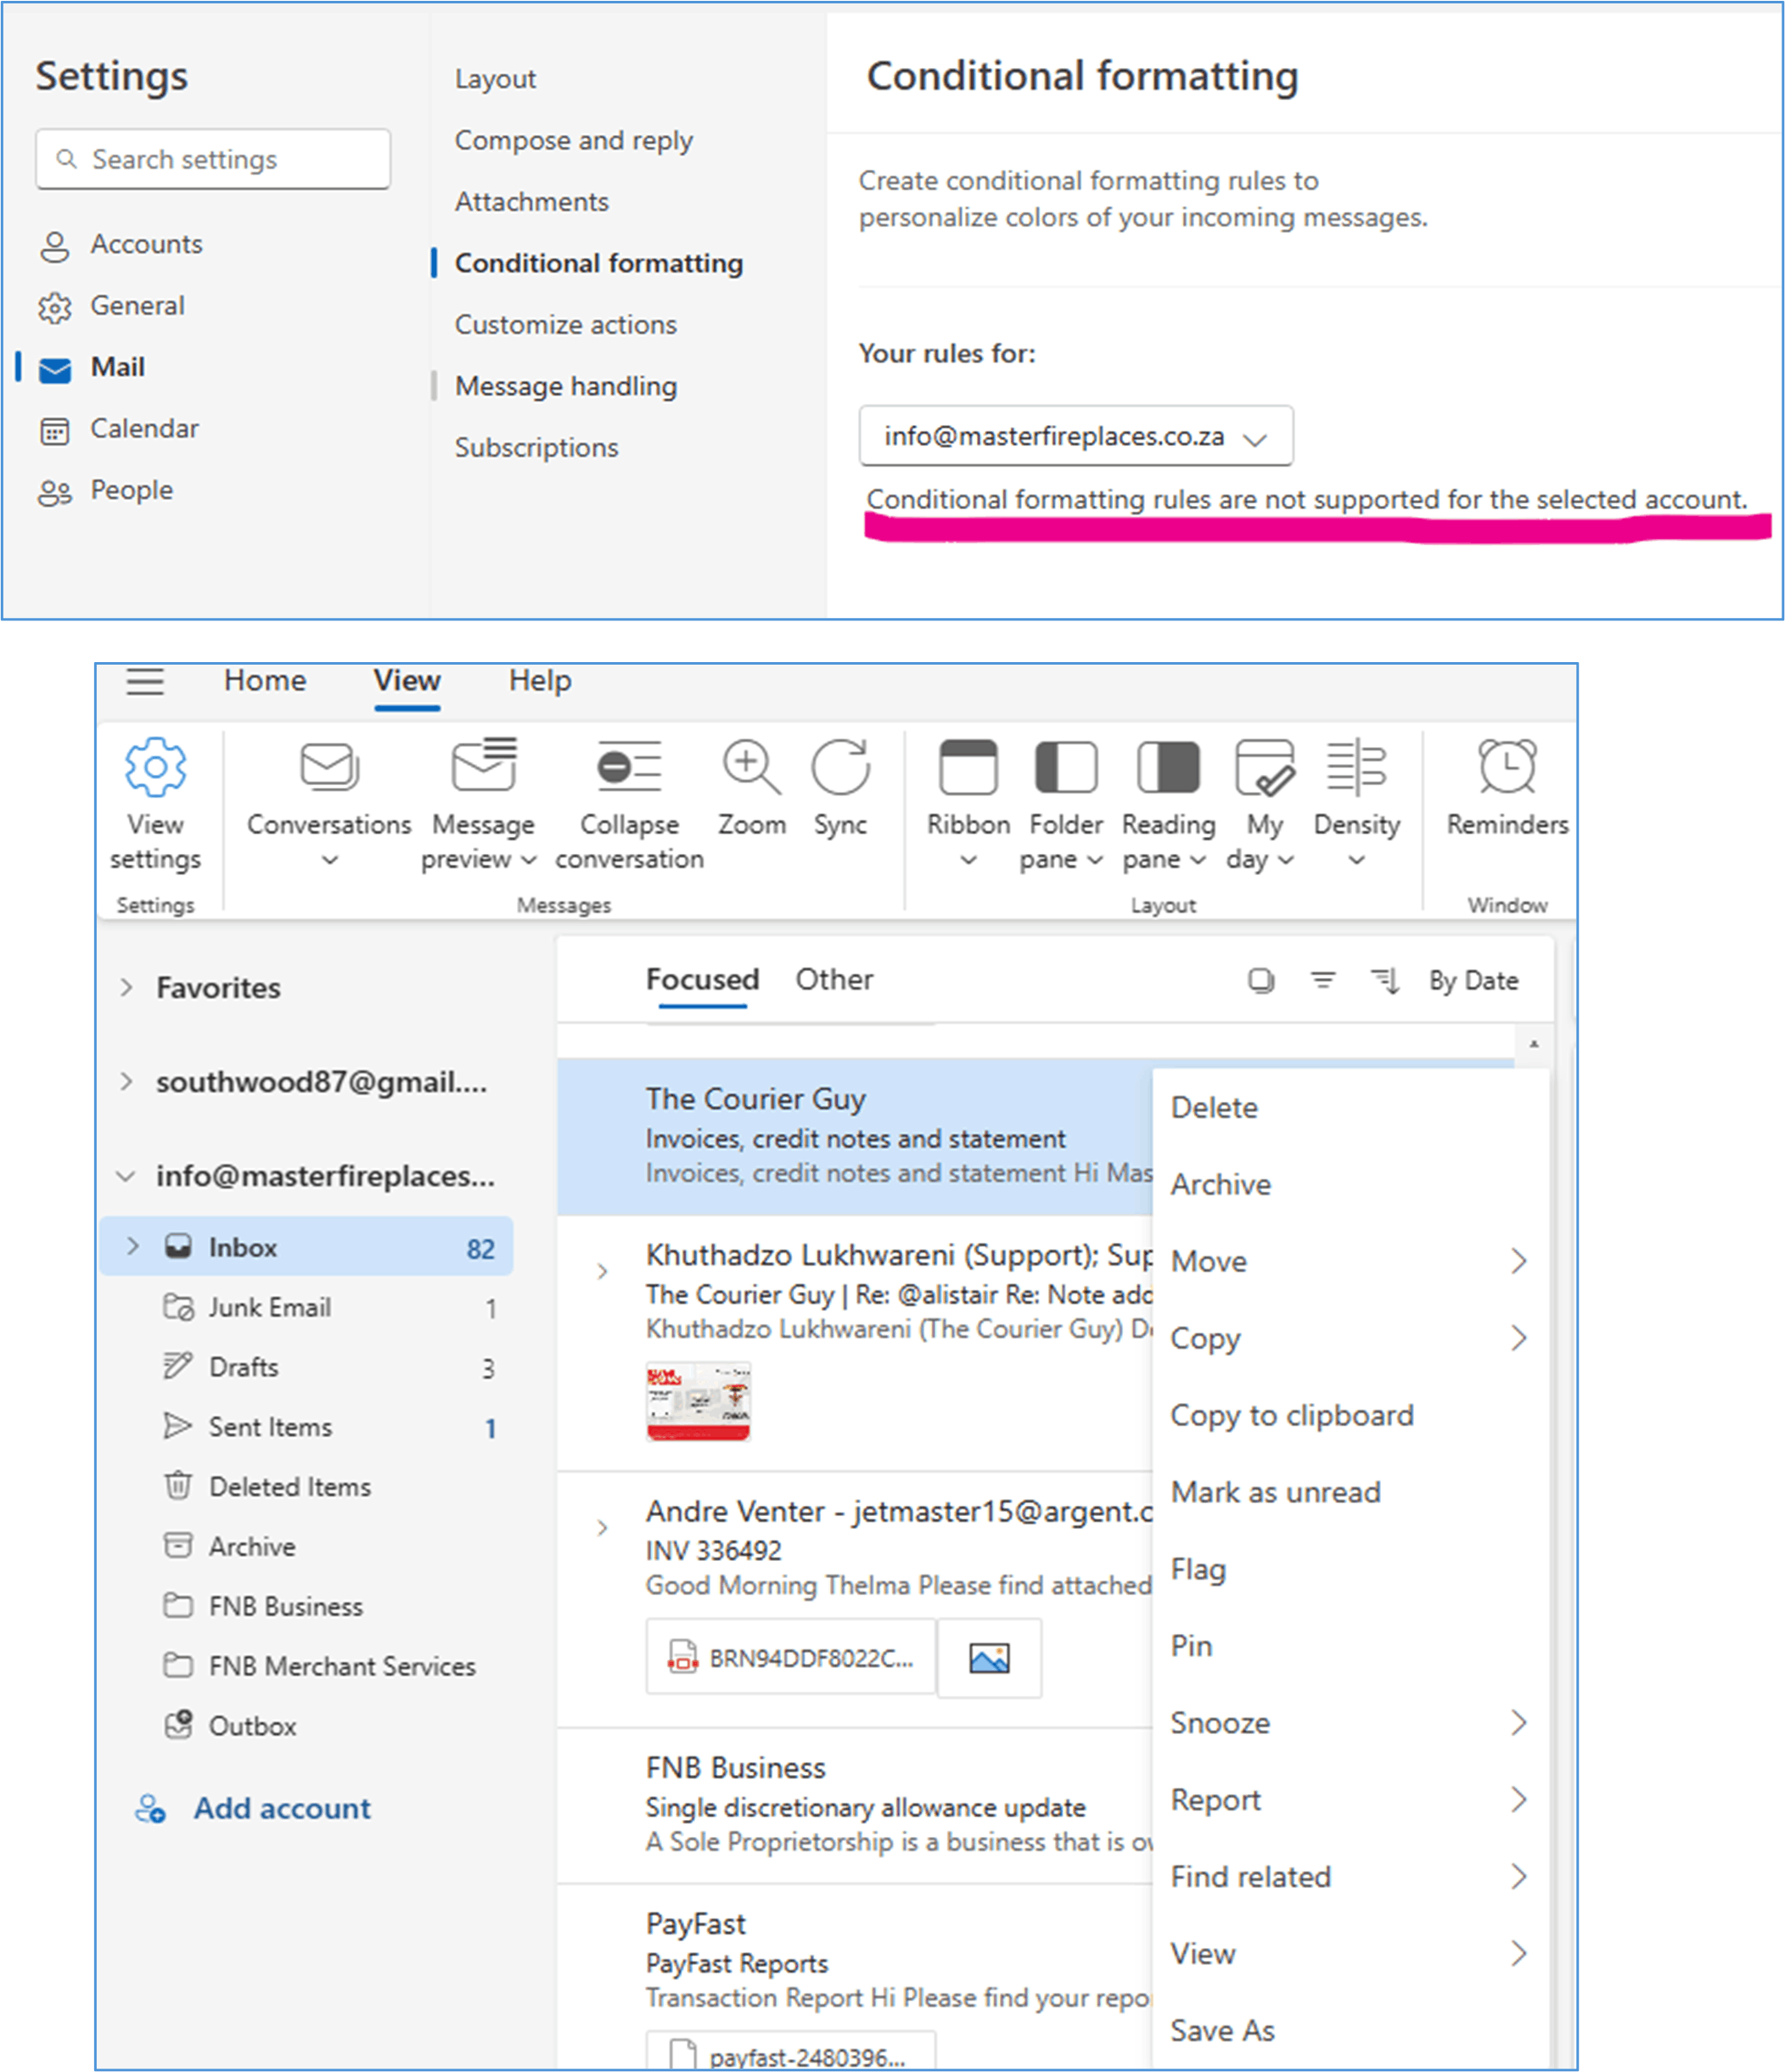Toggle the hamburger navigation menu
This screenshot has width=1785, height=2072.
point(145,682)
